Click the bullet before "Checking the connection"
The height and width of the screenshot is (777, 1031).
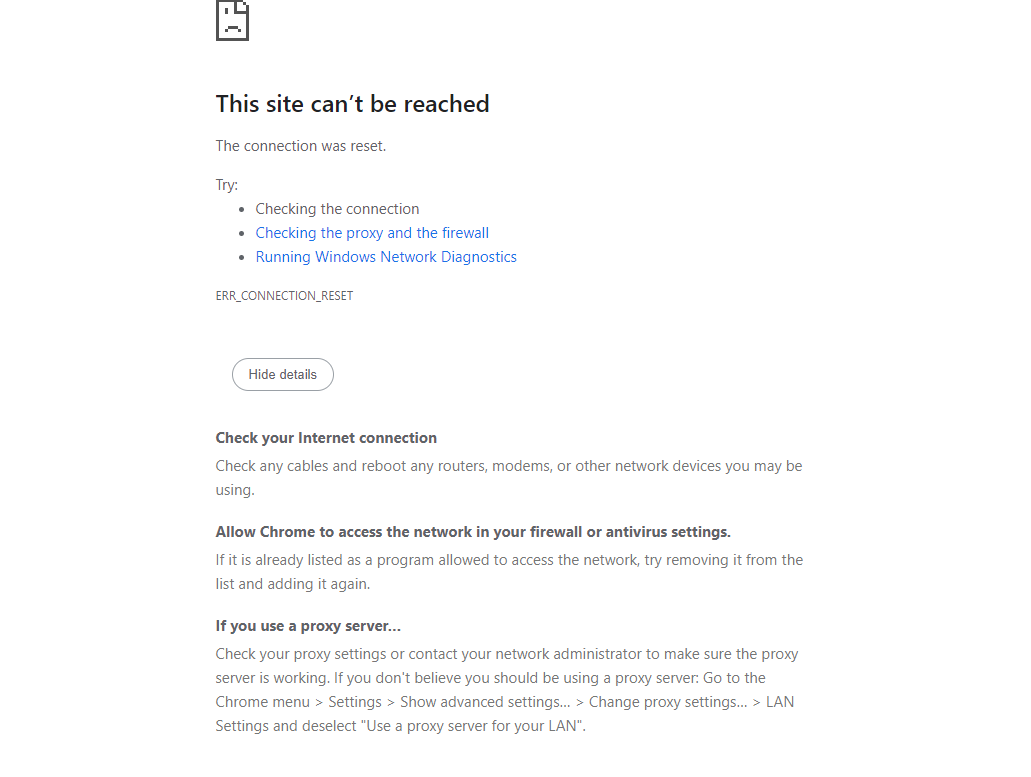[242, 210]
